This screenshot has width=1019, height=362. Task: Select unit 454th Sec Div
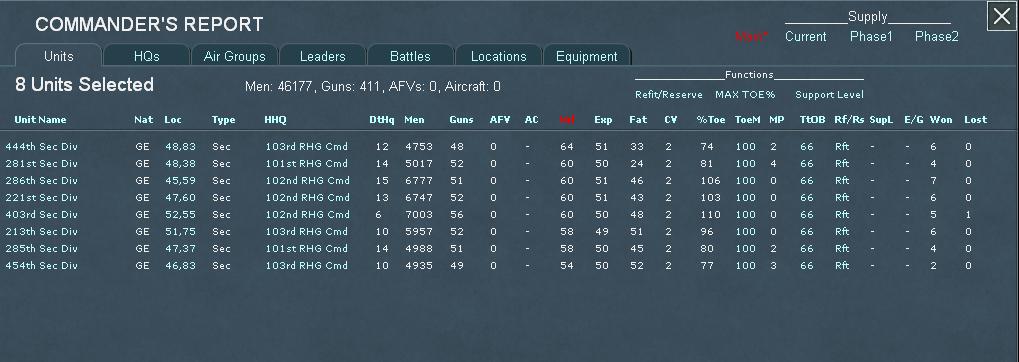(42, 265)
